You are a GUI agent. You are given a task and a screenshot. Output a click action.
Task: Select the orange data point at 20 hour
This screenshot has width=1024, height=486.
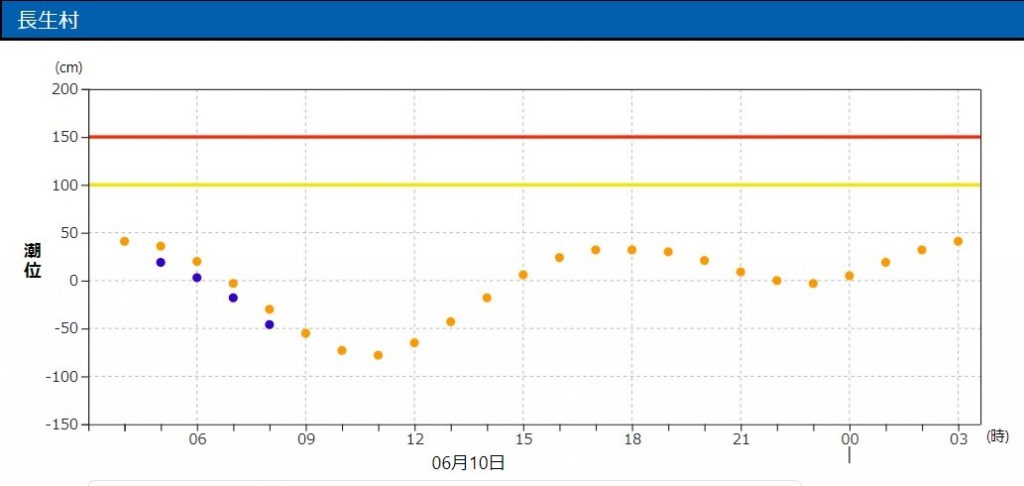click(x=705, y=261)
